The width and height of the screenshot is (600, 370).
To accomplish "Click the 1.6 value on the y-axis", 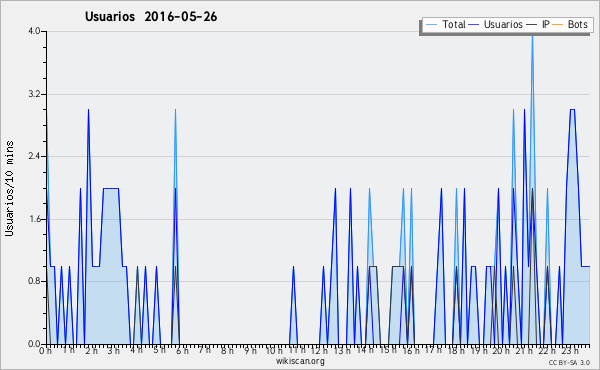I will 34,219.
